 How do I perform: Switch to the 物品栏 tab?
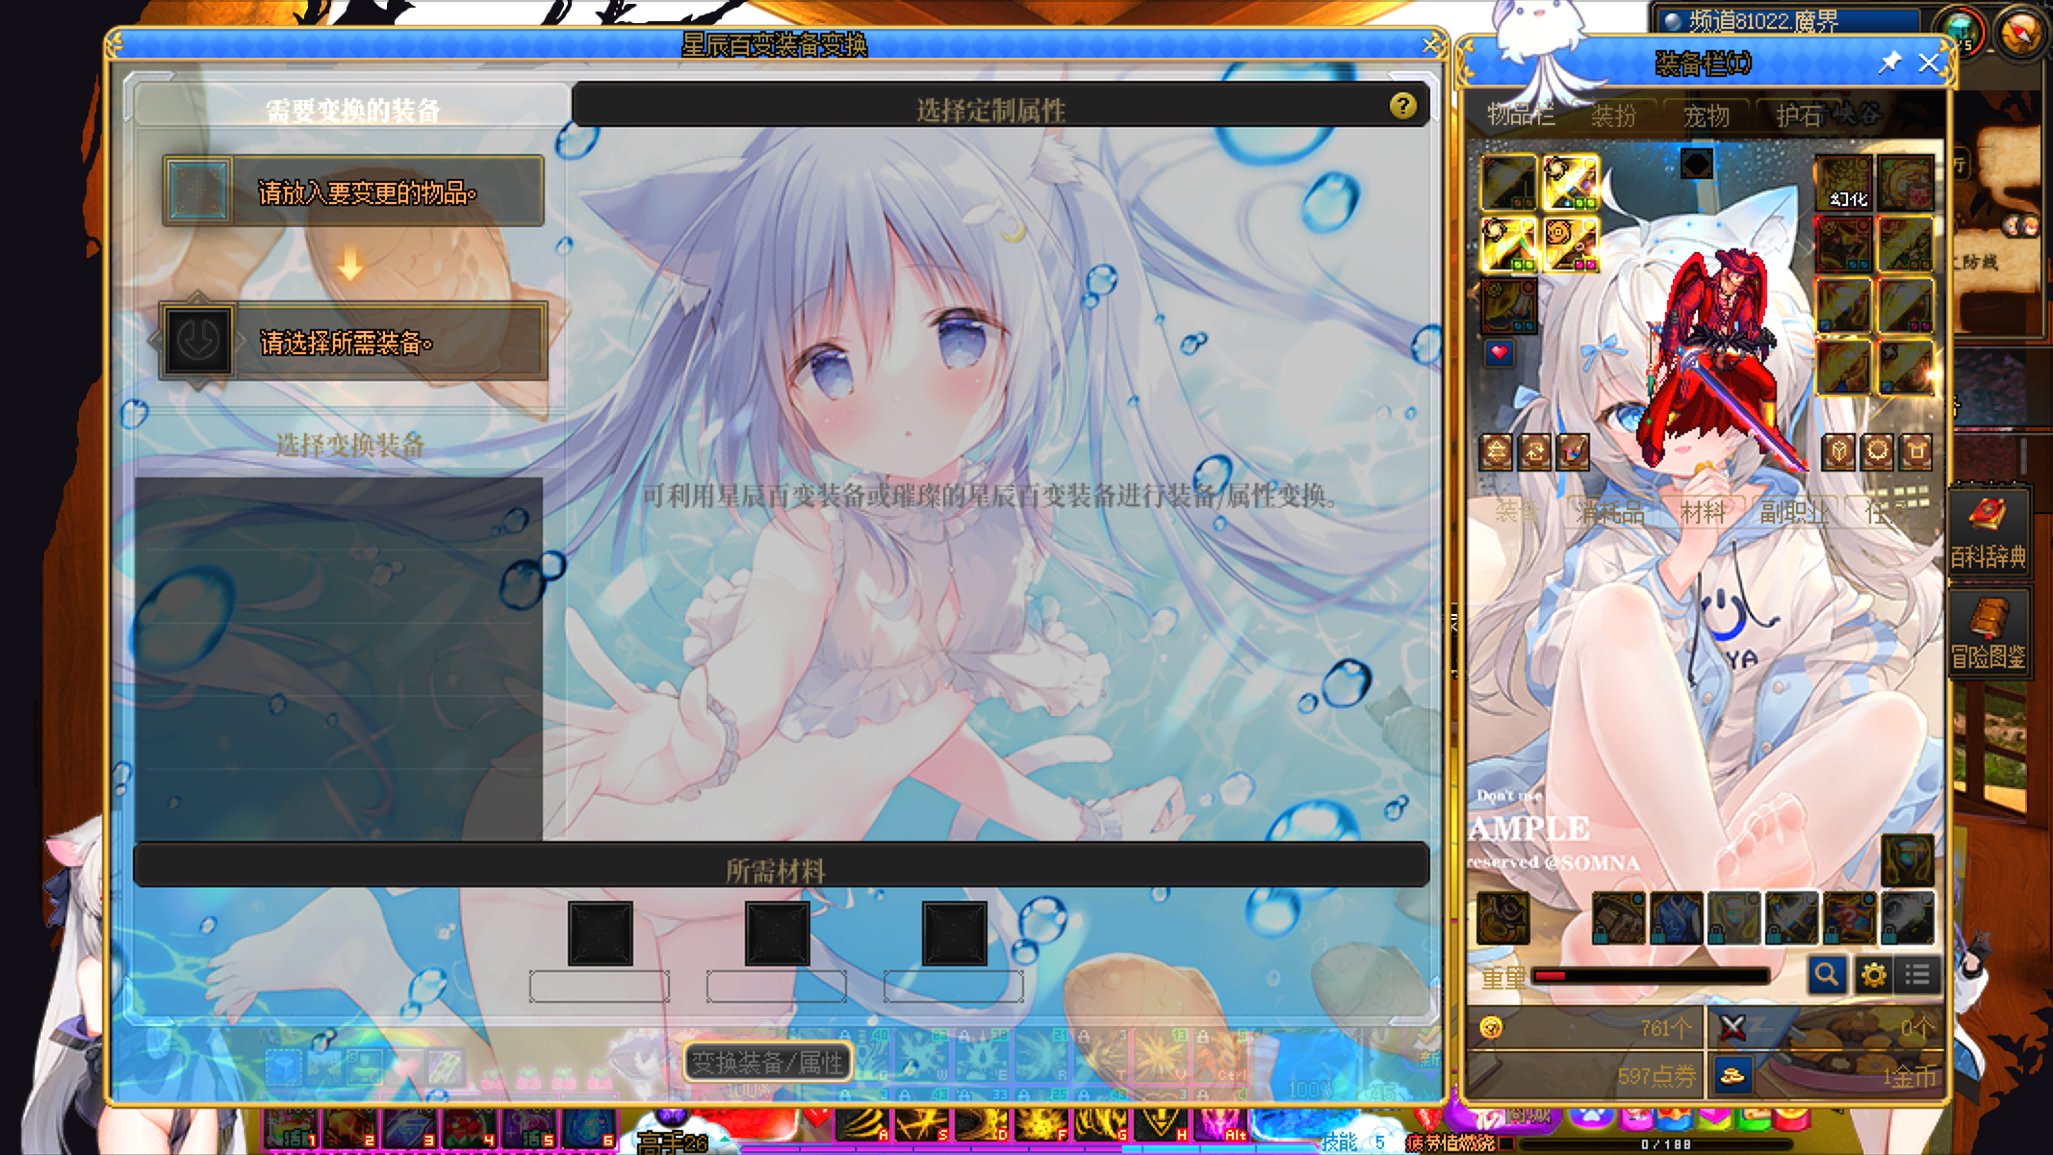click(x=1520, y=115)
